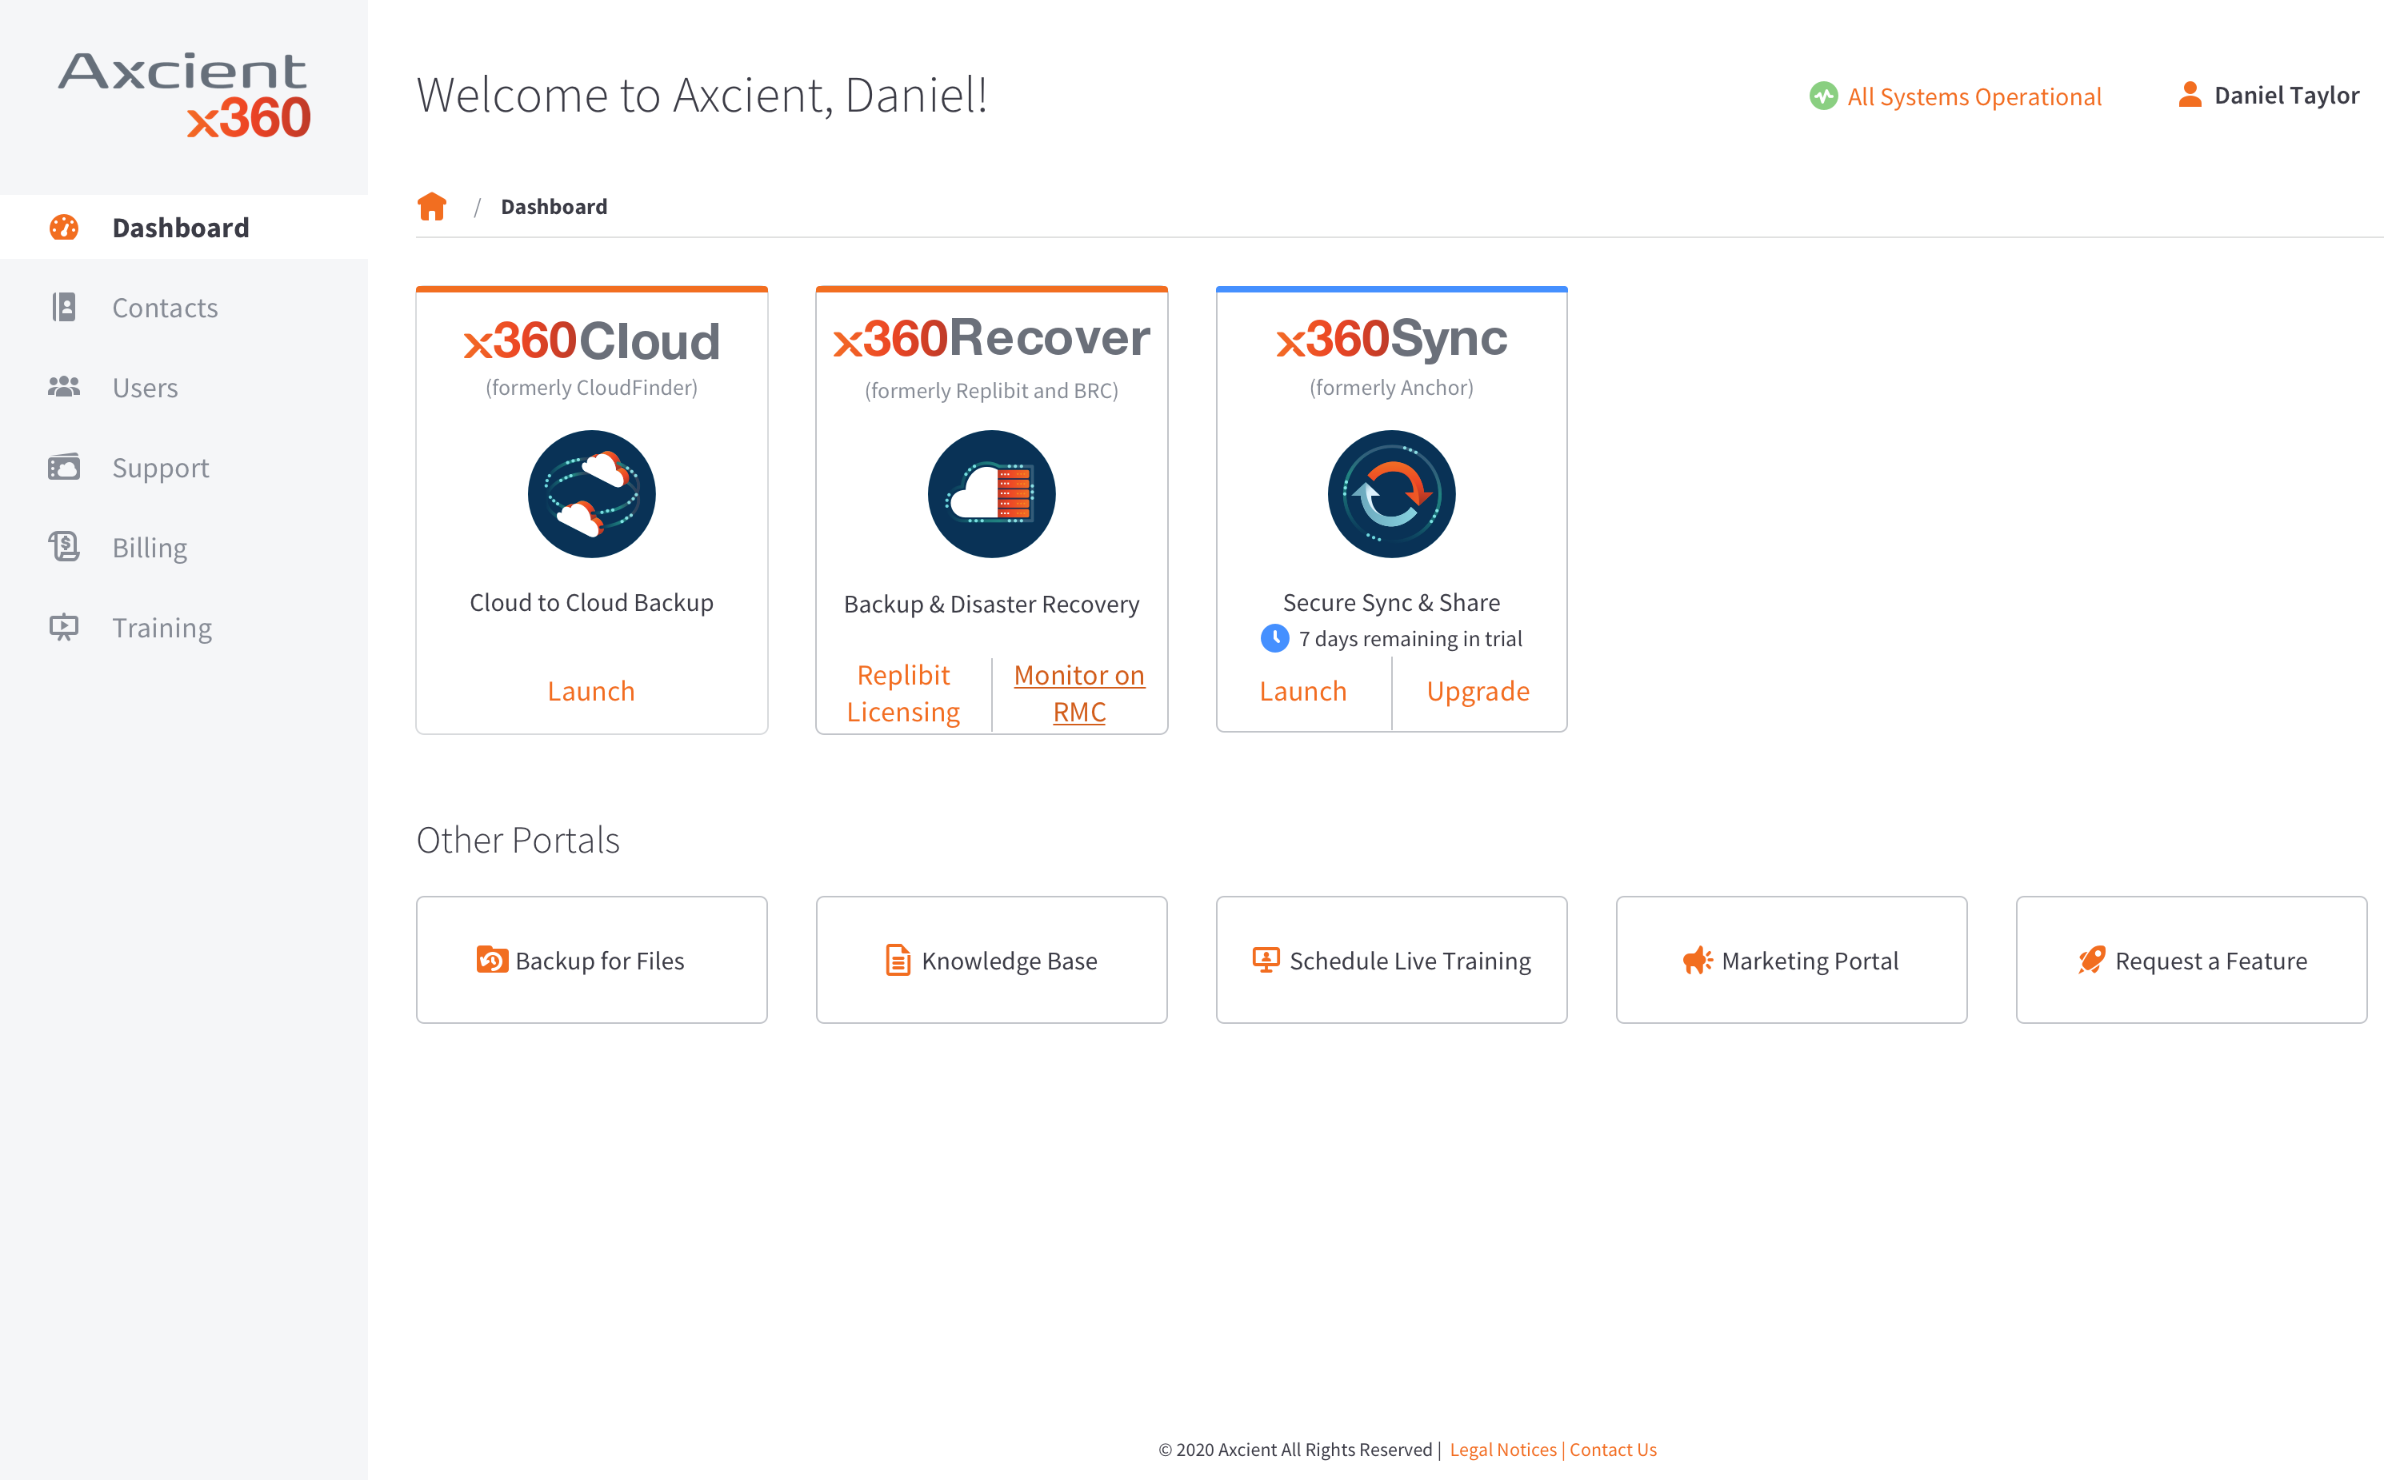This screenshot has height=1480, width=2398.
Task: Click the person icon next to Daniel Taylor
Action: 2189,95
